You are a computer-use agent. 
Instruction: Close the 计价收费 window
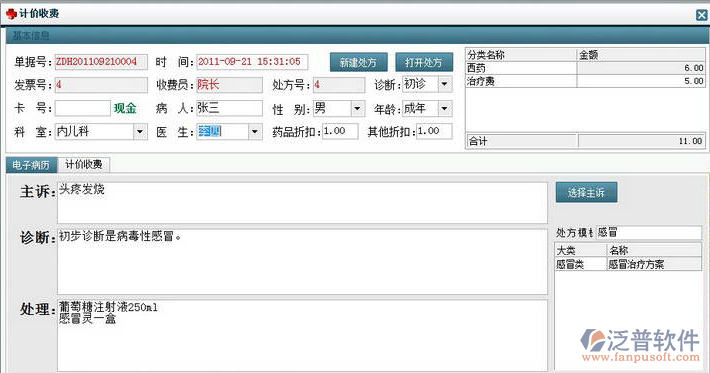click(701, 15)
